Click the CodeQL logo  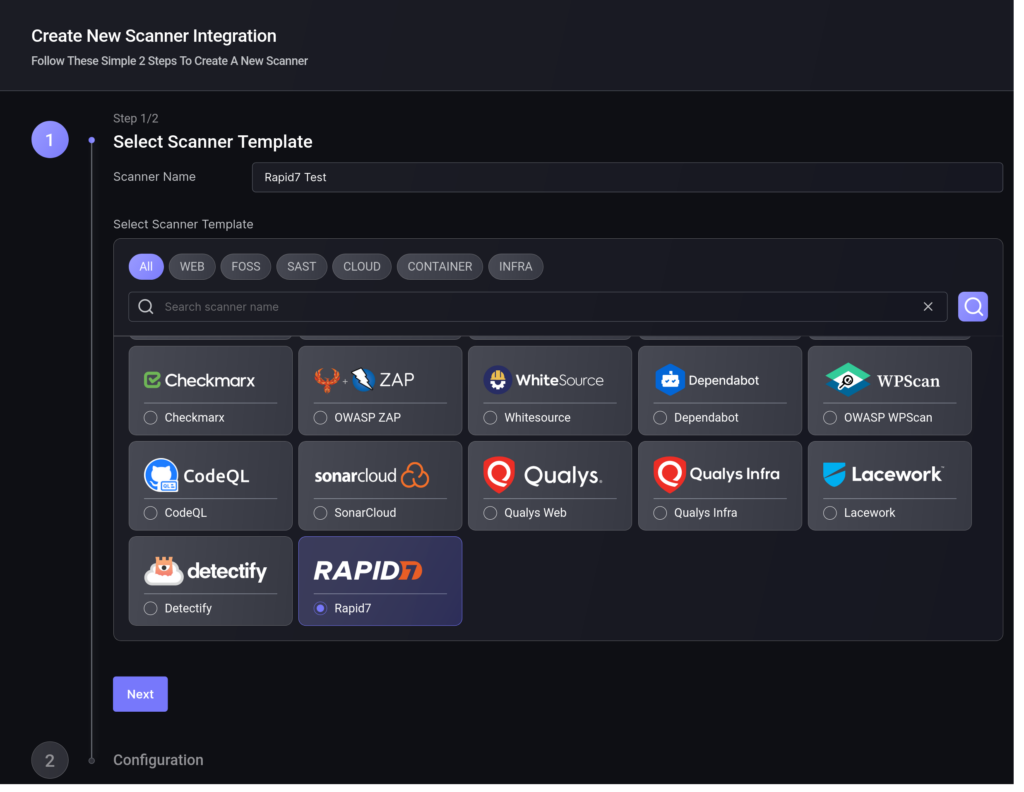coord(197,475)
